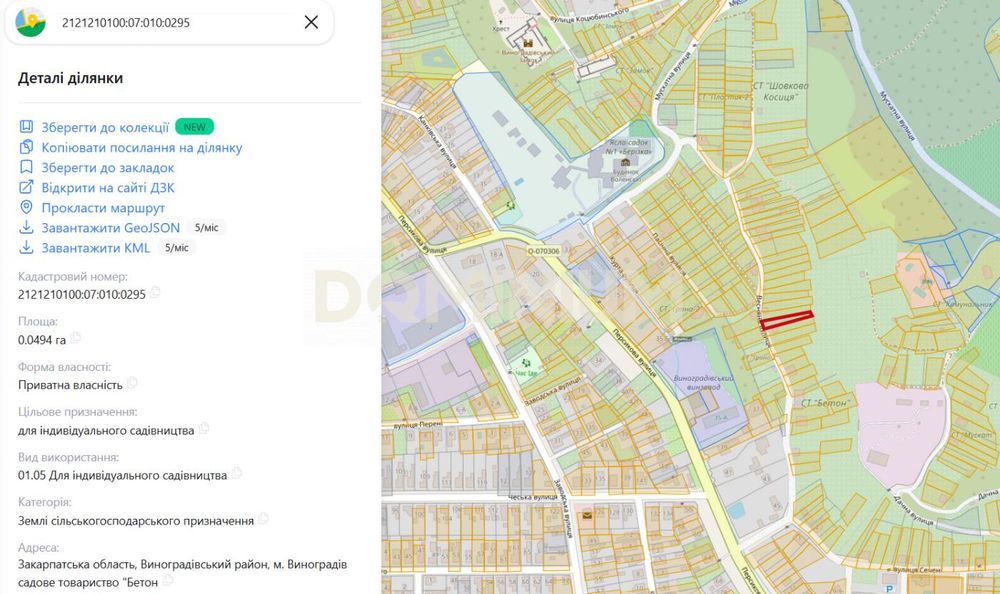1000x594 pixels.
Task: Click the Землі сільськогосподарського призначення text
Action: pyautogui.click(x=136, y=521)
